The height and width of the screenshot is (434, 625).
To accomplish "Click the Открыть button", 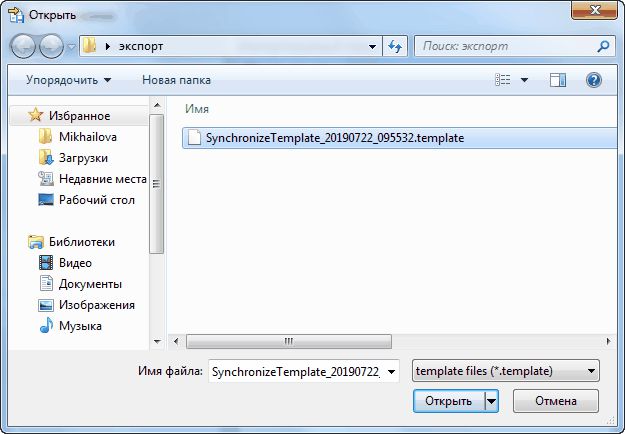I will (447, 401).
